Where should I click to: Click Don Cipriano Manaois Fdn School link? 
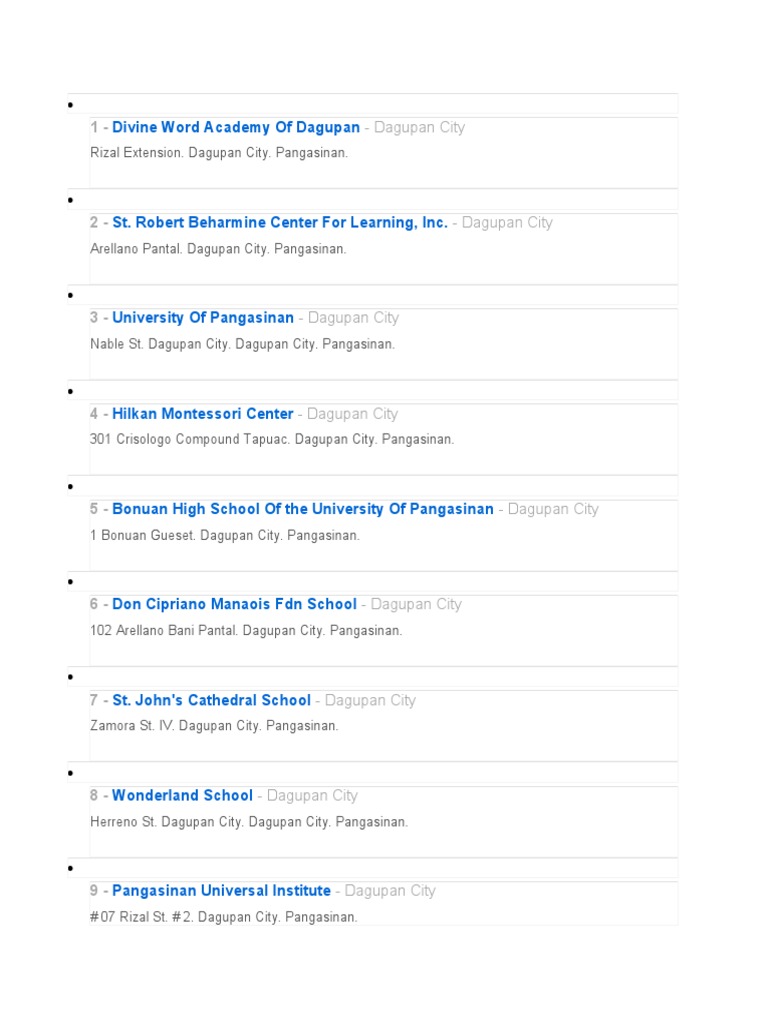[x=234, y=604]
